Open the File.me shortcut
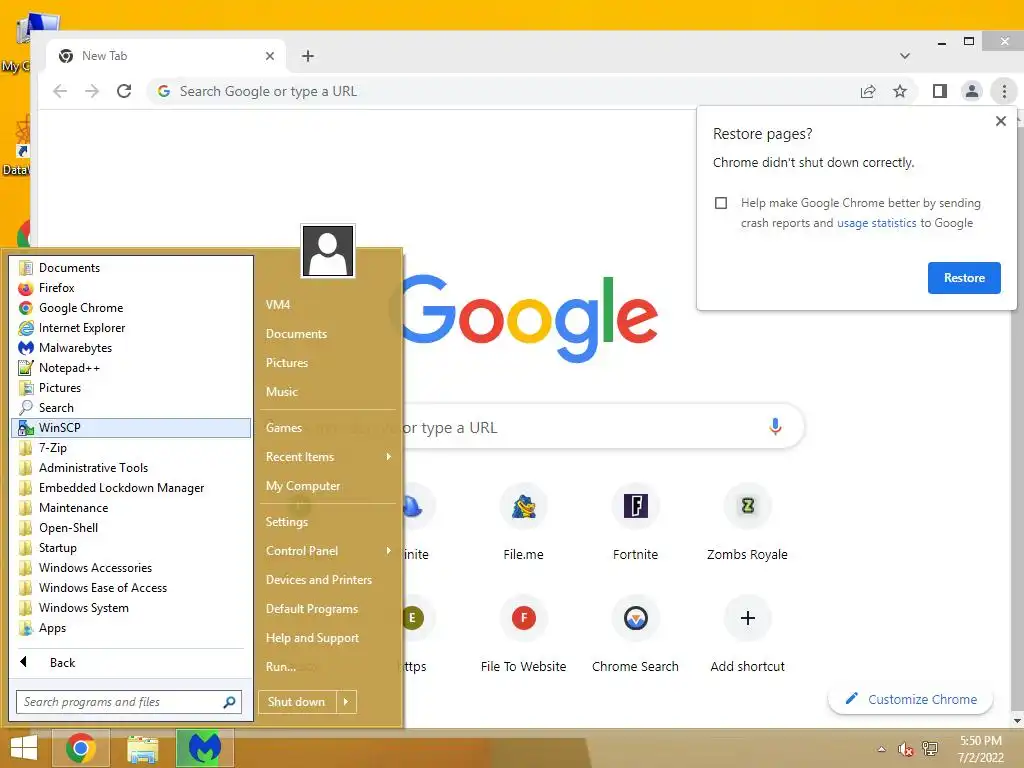This screenshot has height=768, width=1024. point(523,522)
